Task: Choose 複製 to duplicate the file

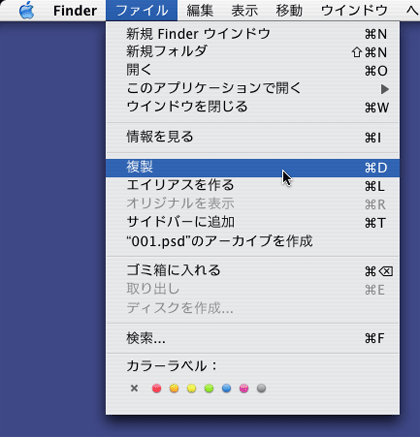Action: (x=253, y=168)
